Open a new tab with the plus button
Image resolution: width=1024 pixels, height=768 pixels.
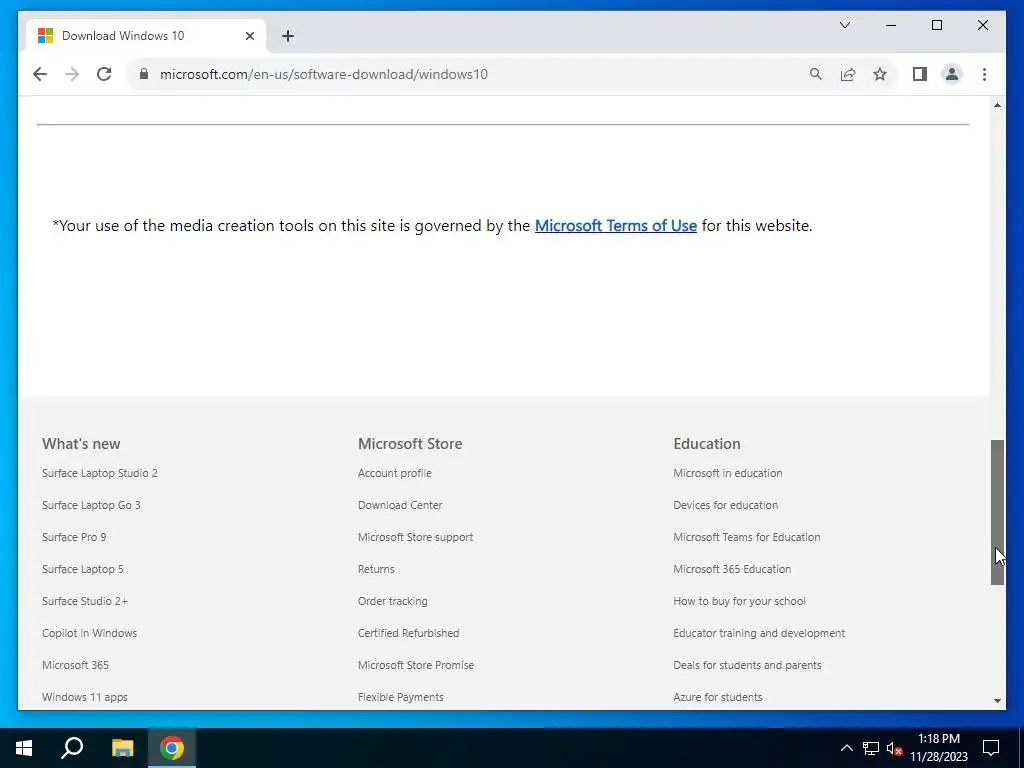point(288,36)
